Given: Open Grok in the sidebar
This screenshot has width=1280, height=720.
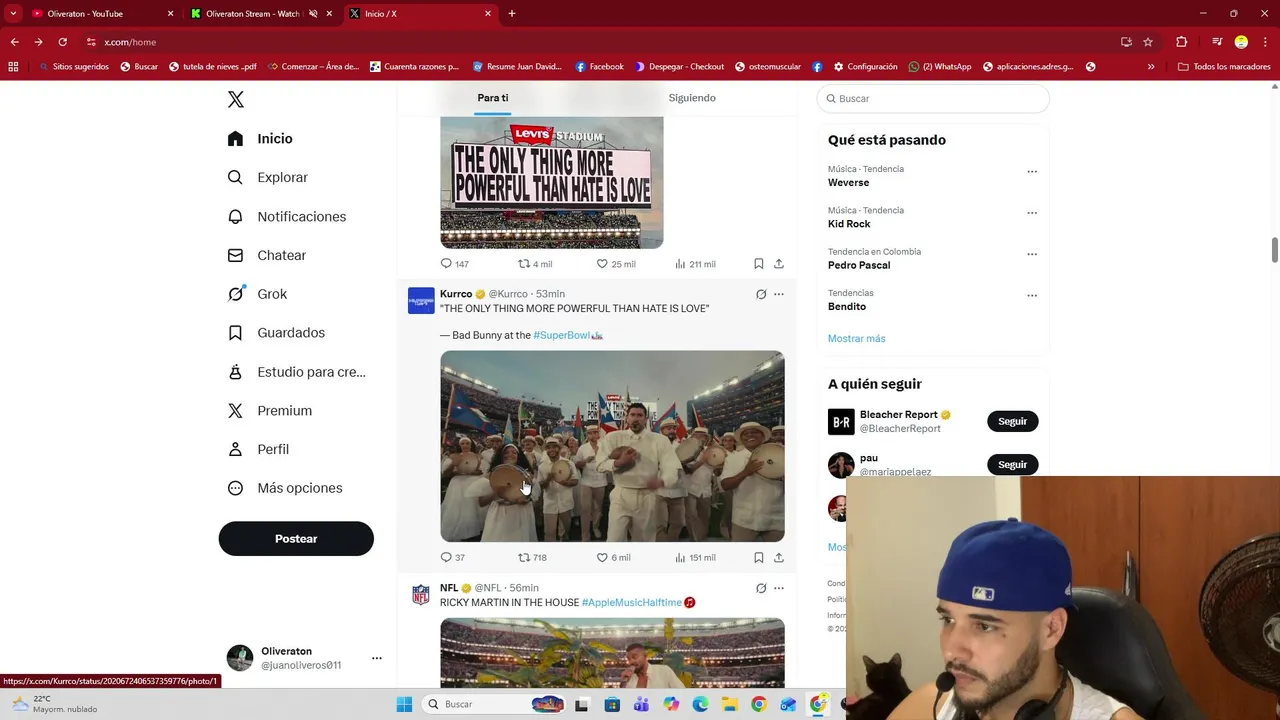Looking at the screenshot, I should click(x=258, y=294).
